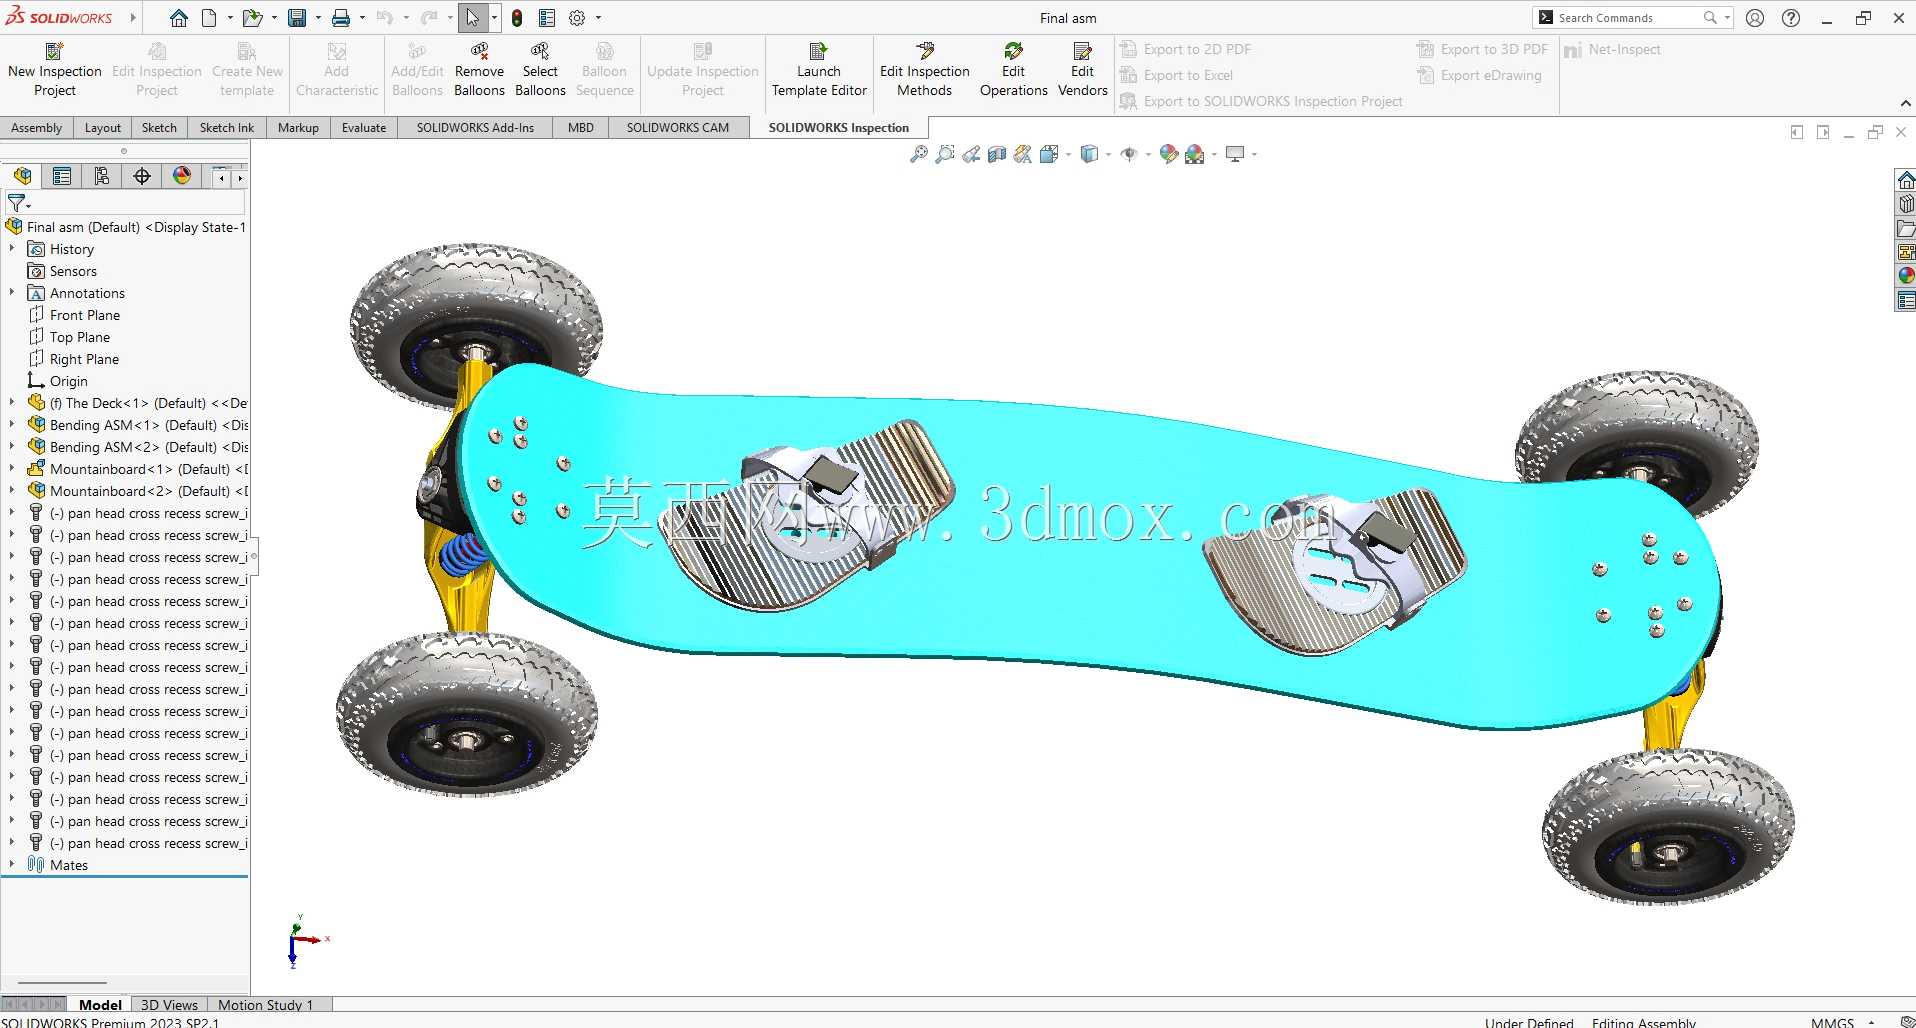This screenshot has width=1916, height=1028.
Task: Open the SOLIDWORKS menu flyout arrow
Action: (x=133, y=18)
